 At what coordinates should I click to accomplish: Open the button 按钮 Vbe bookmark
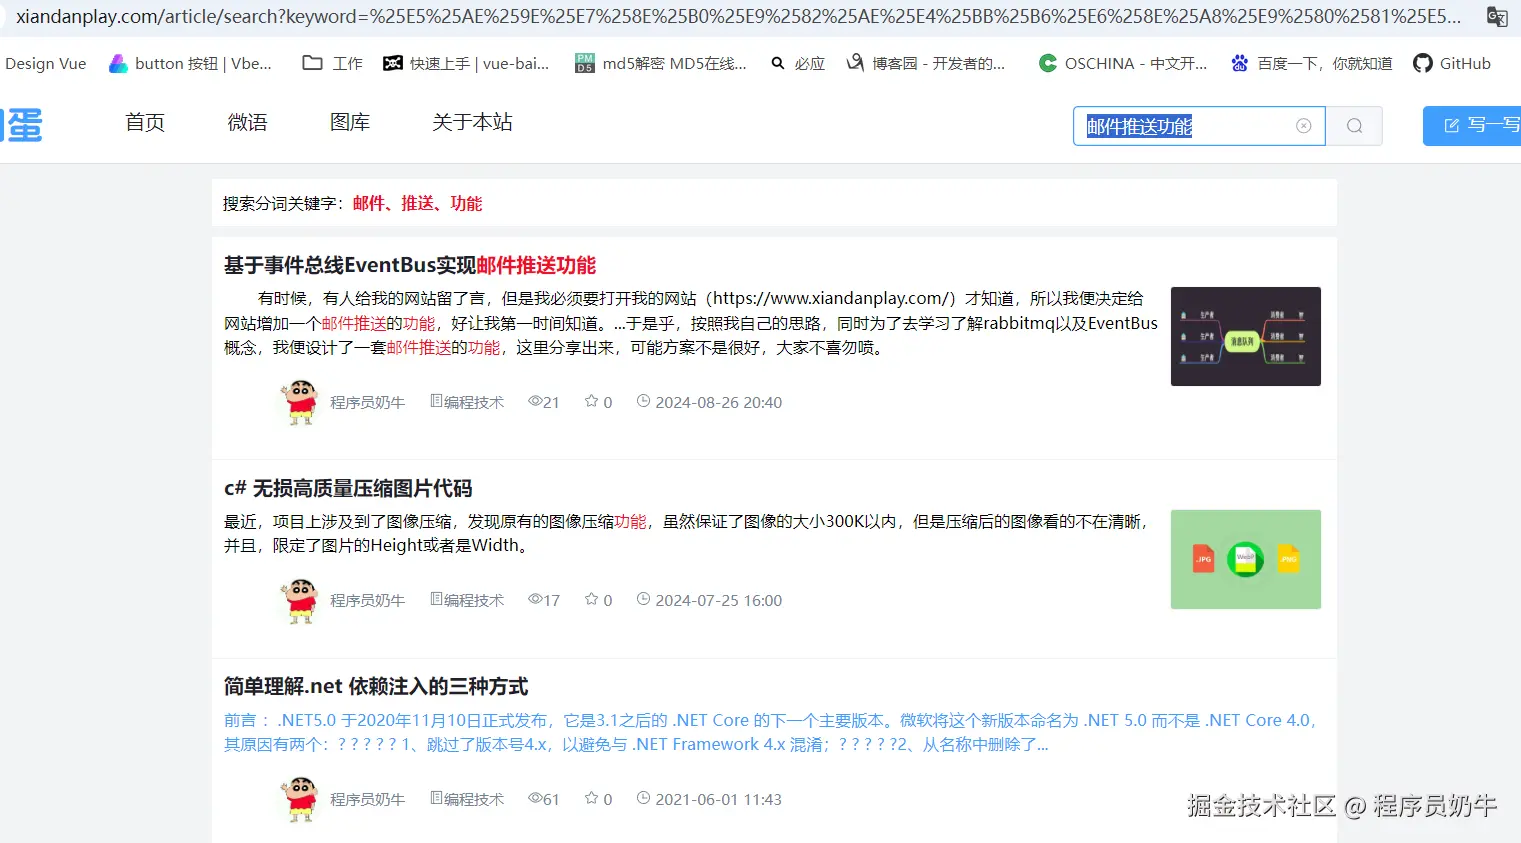click(190, 63)
